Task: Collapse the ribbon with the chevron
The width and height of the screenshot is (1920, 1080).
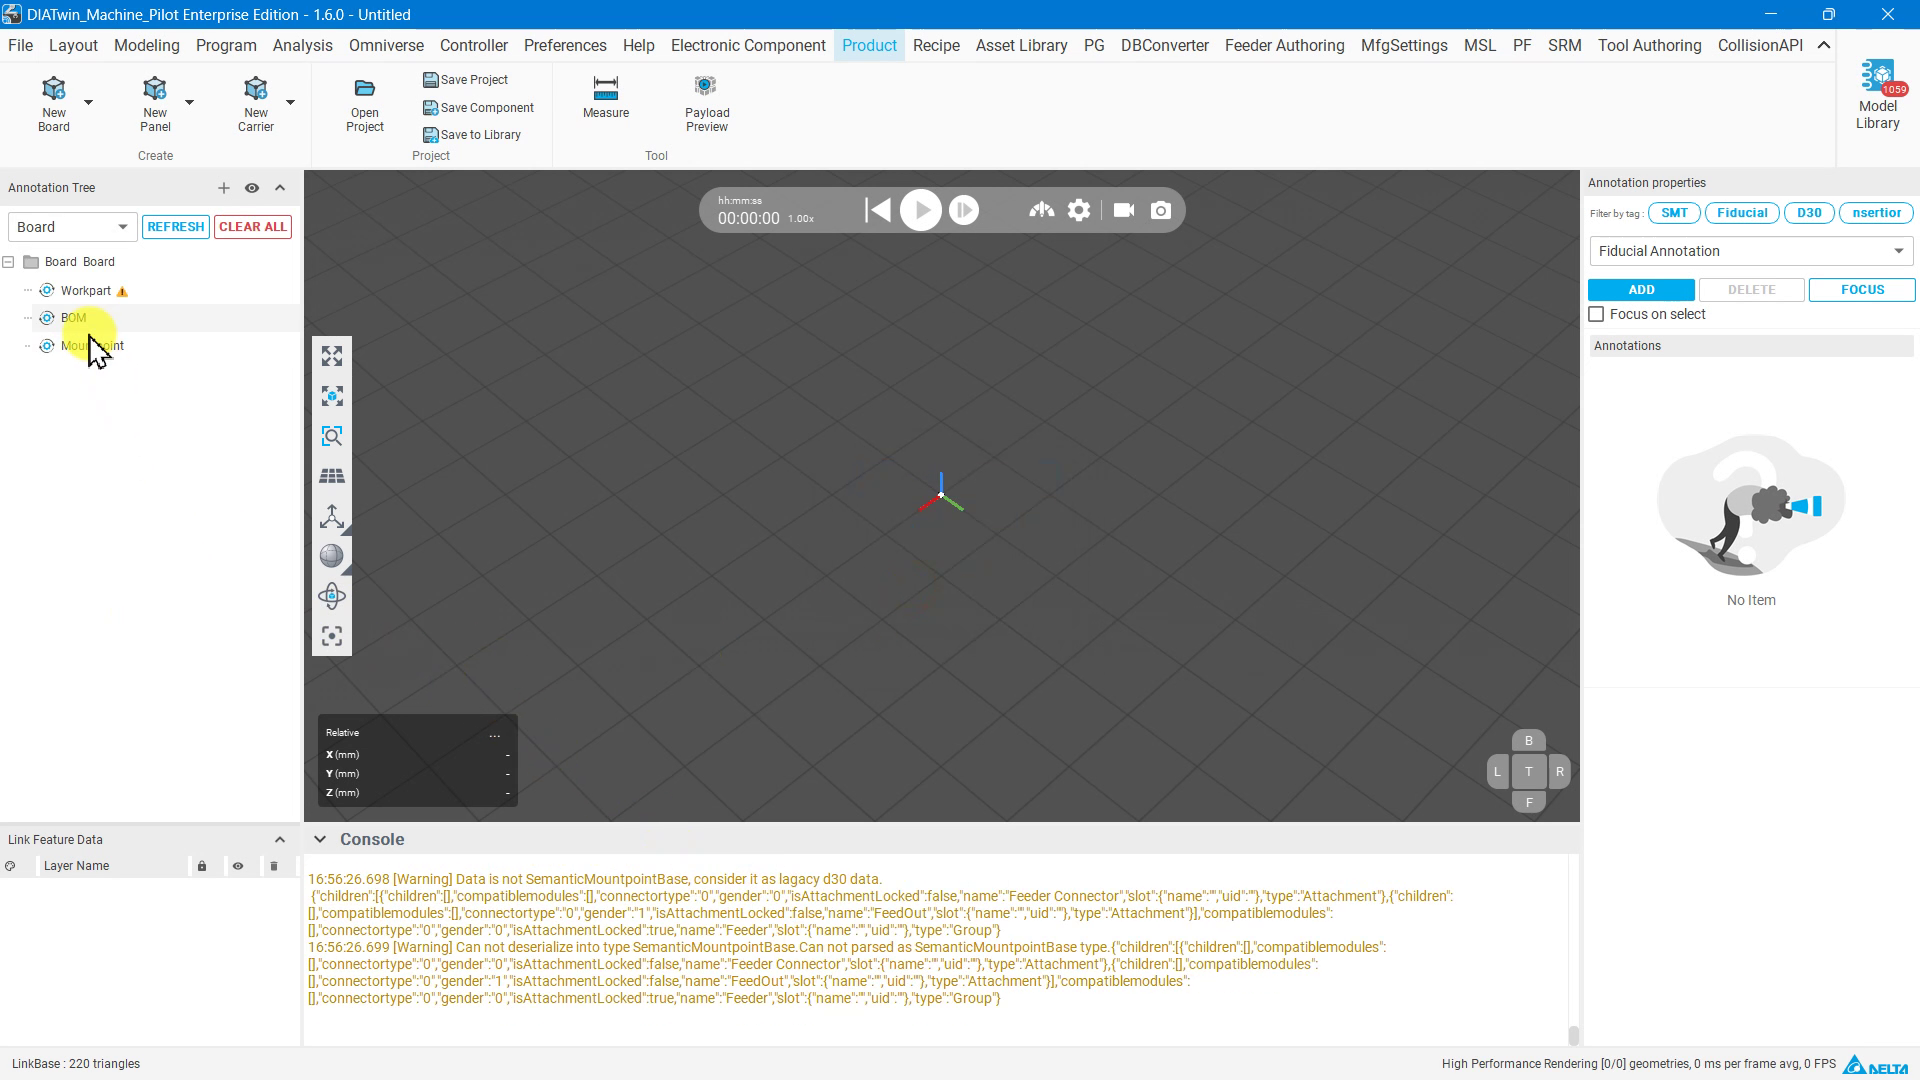Action: point(1824,45)
